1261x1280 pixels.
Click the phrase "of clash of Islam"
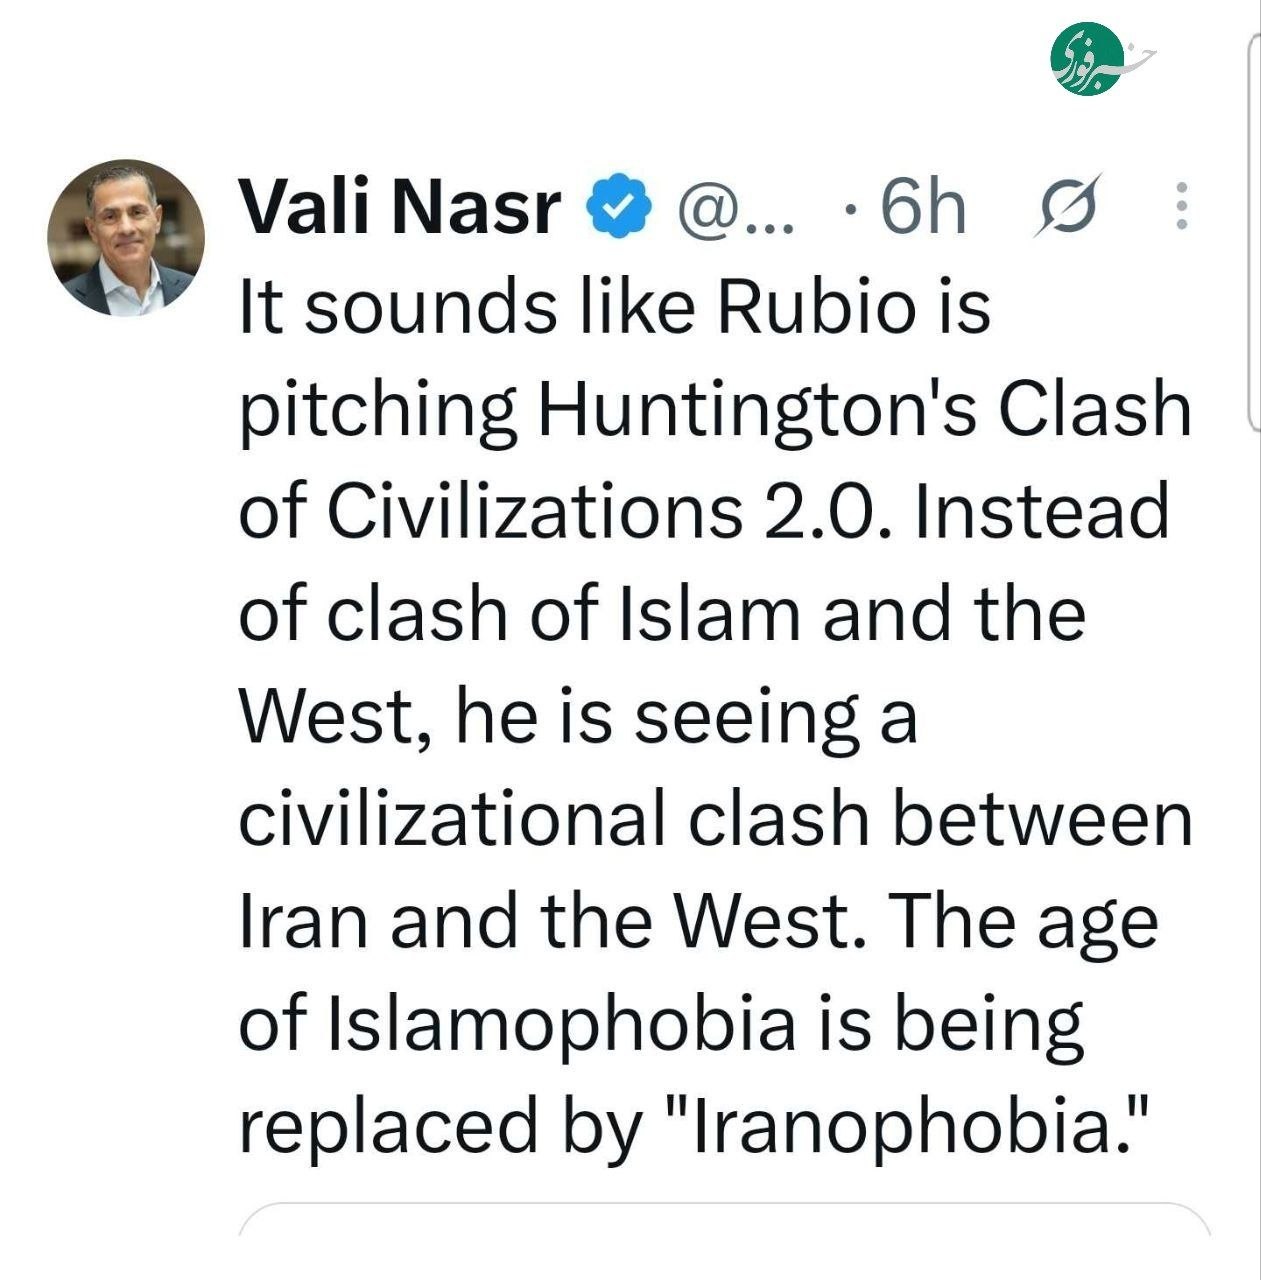point(519,613)
